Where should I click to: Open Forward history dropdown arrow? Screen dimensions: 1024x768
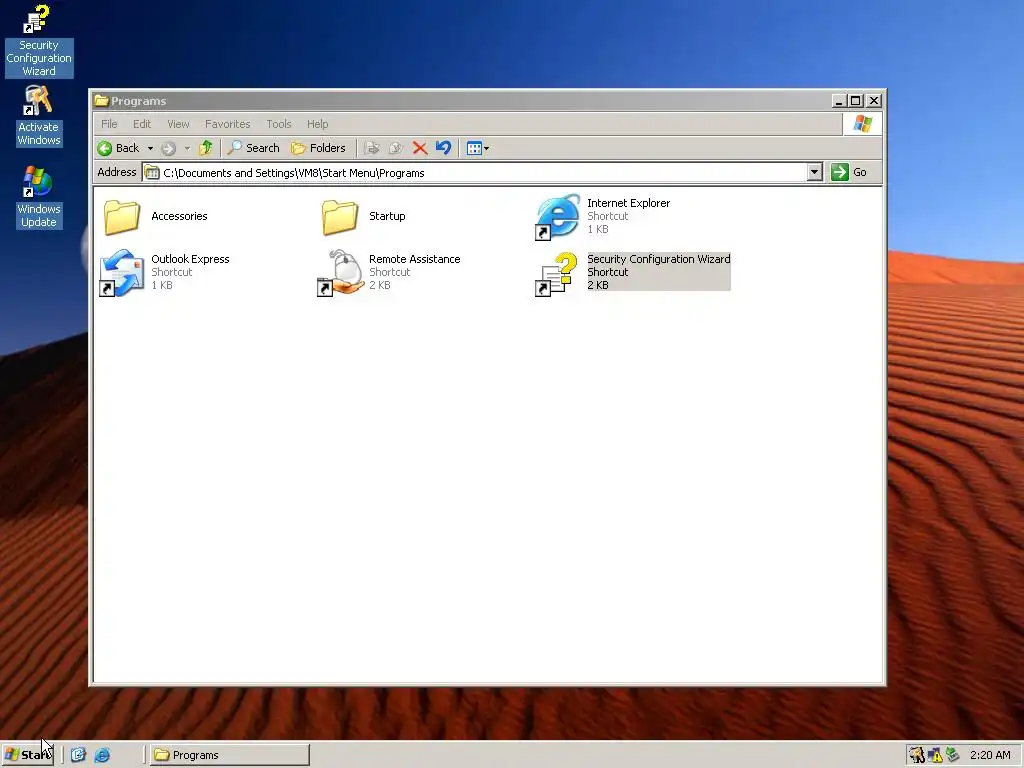point(187,148)
